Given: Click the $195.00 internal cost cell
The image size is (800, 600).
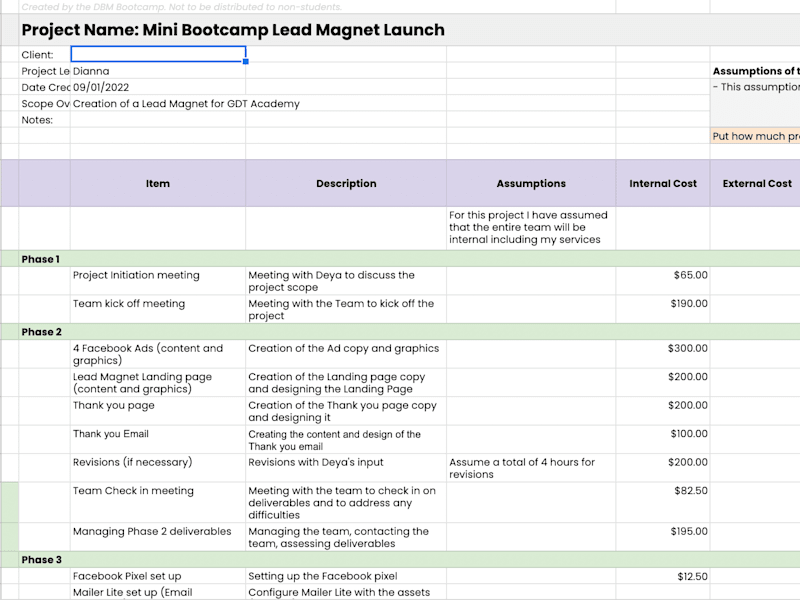Looking at the screenshot, I should pos(663,537).
